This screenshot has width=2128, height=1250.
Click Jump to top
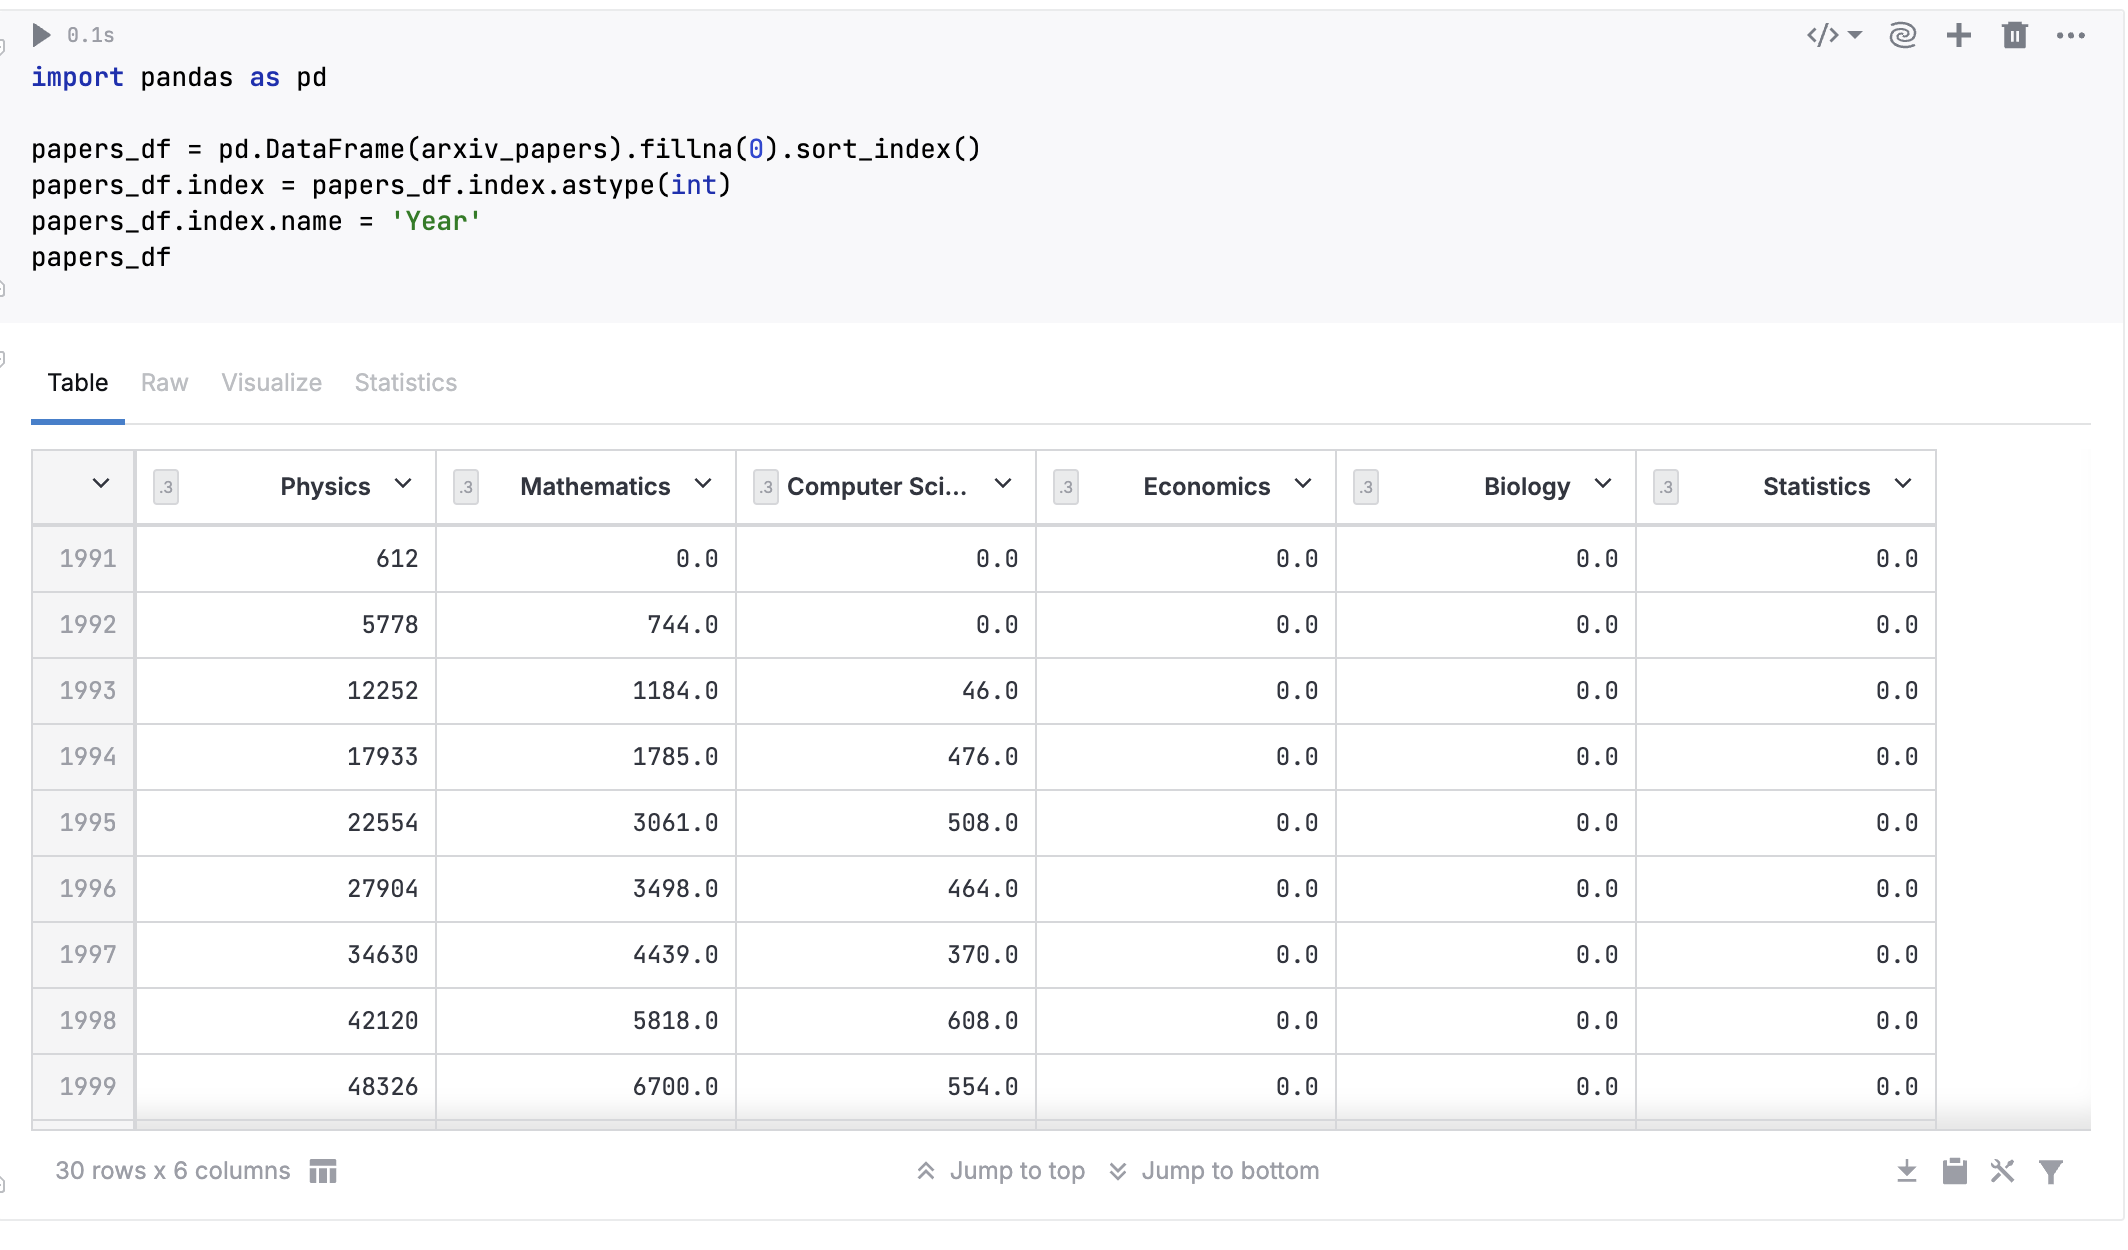pos(1017,1170)
